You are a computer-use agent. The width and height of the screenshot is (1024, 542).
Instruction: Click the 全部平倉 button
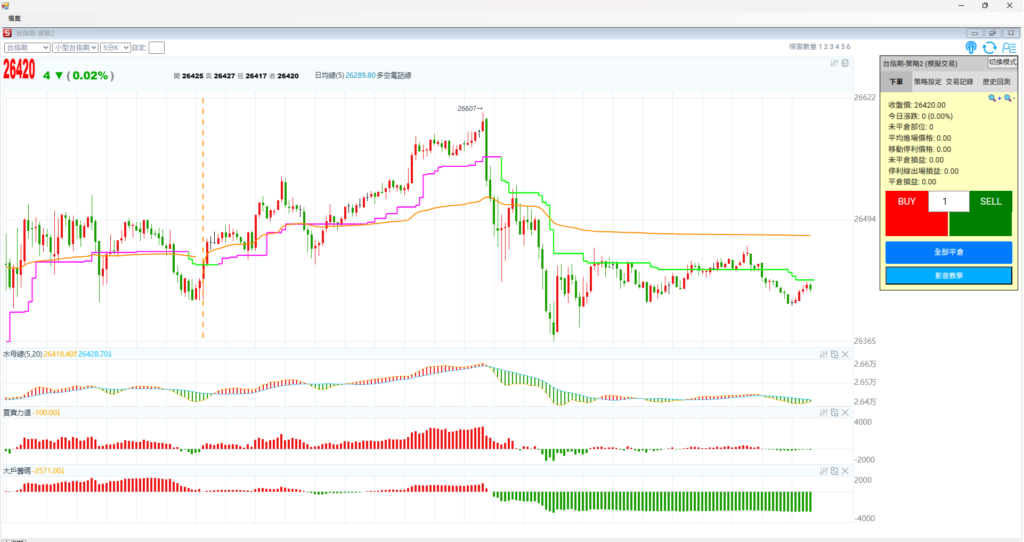(x=948, y=252)
